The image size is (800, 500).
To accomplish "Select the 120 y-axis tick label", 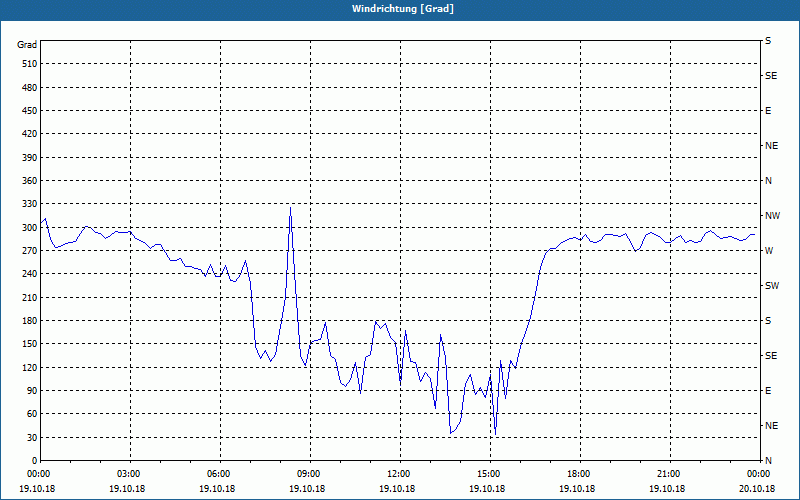I will point(29,367).
